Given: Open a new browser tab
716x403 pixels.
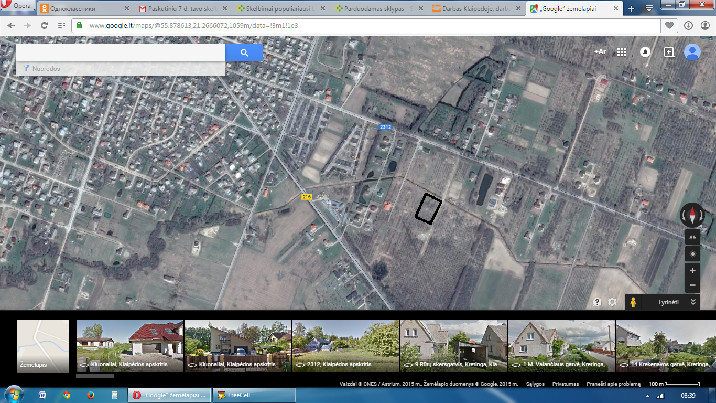Looking at the screenshot, I should tap(630, 7).
